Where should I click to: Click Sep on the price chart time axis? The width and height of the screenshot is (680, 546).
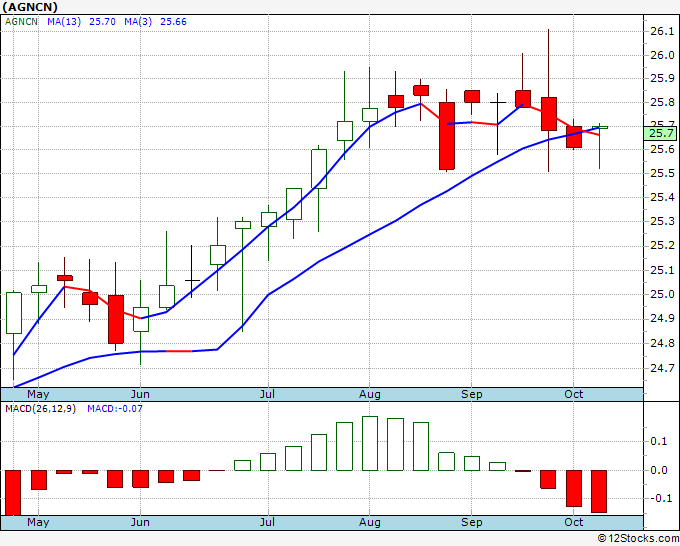(471, 394)
